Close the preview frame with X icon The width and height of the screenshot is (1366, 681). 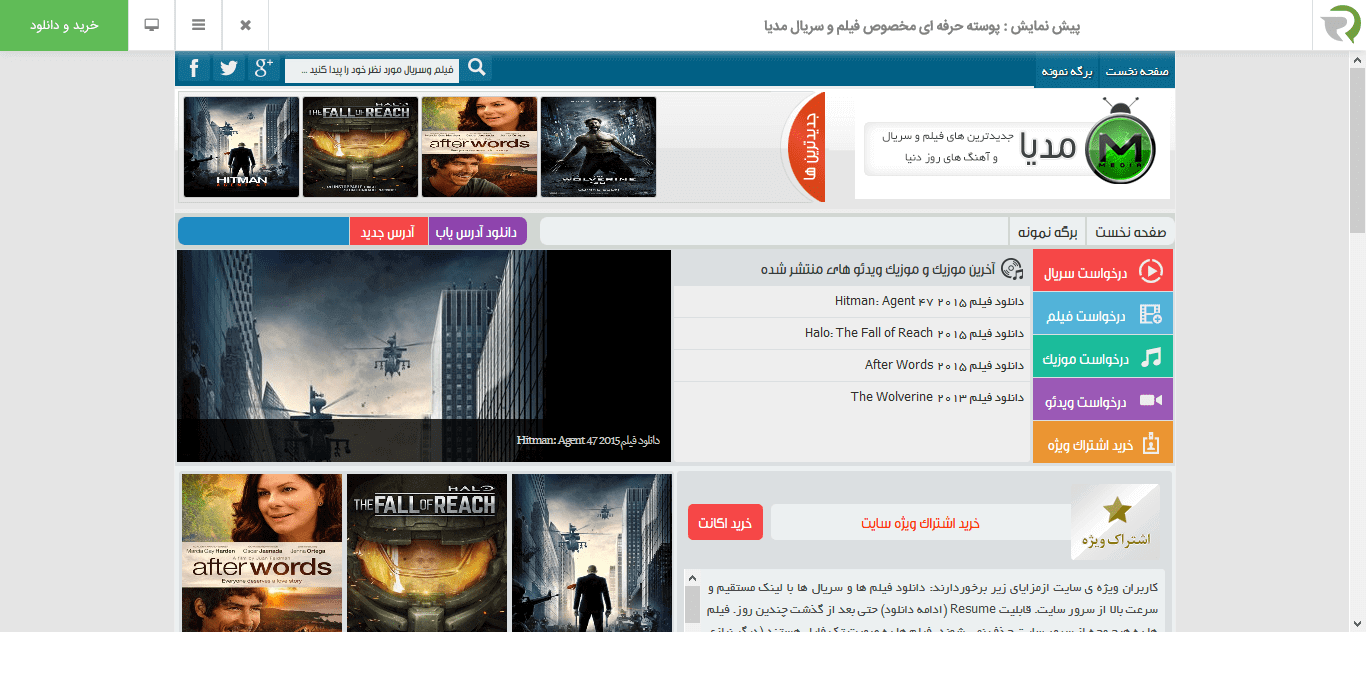(x=246, y=25)
